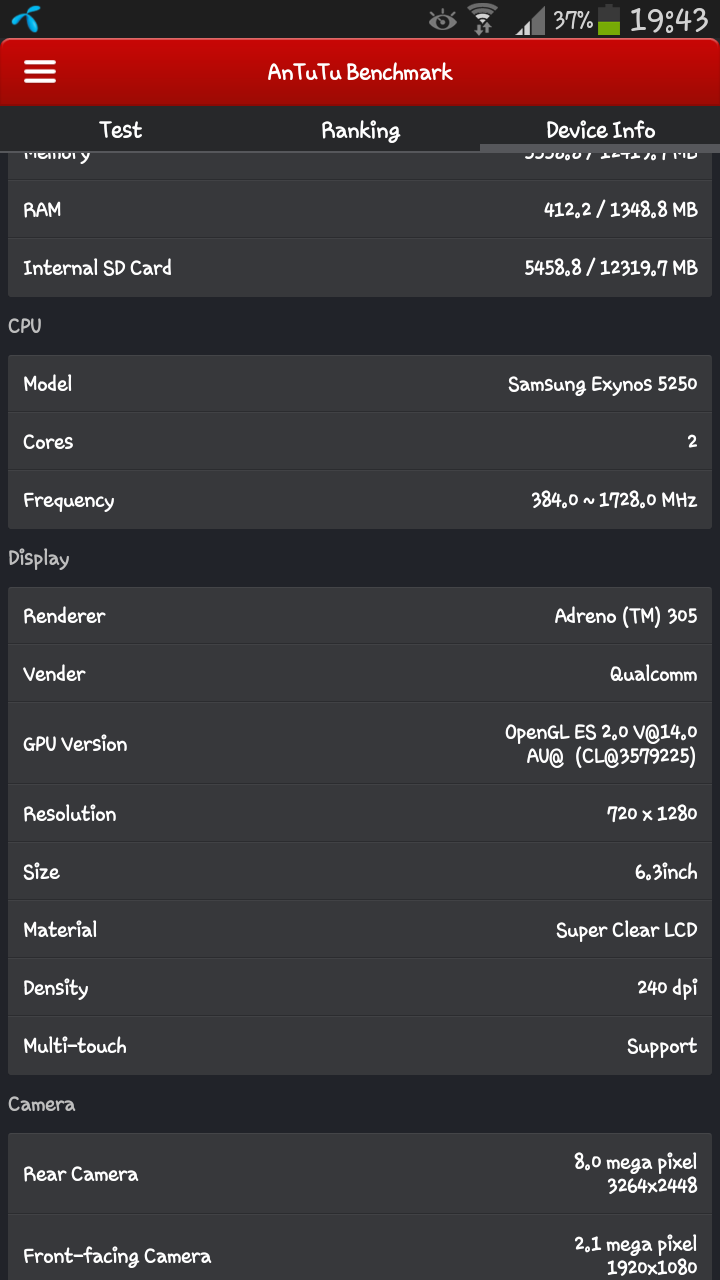Switch to the Test tab

pyautogui.click(x=120, y=130)
